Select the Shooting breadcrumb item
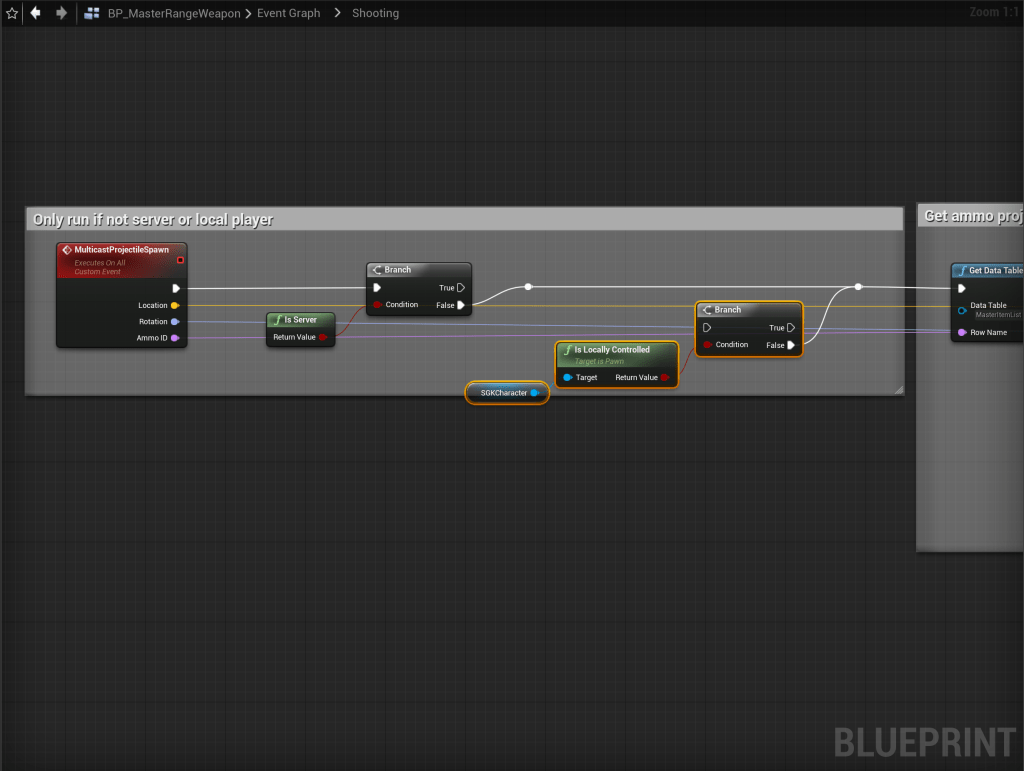This screenshot has width=1024, height=771. click(375, 13)
